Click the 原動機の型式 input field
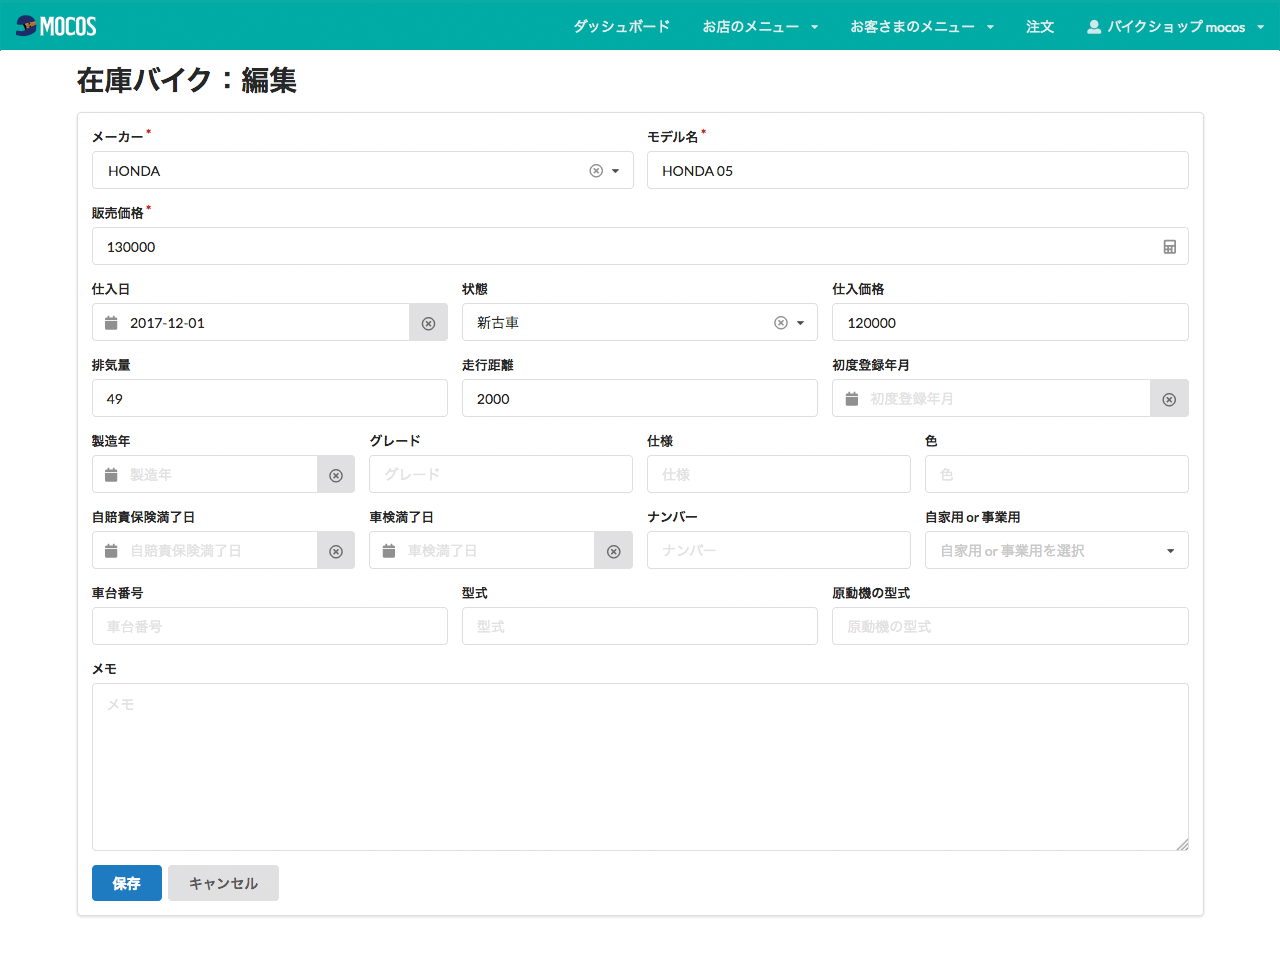Viewport: 1280px width, 966px height. (1010, 627)
